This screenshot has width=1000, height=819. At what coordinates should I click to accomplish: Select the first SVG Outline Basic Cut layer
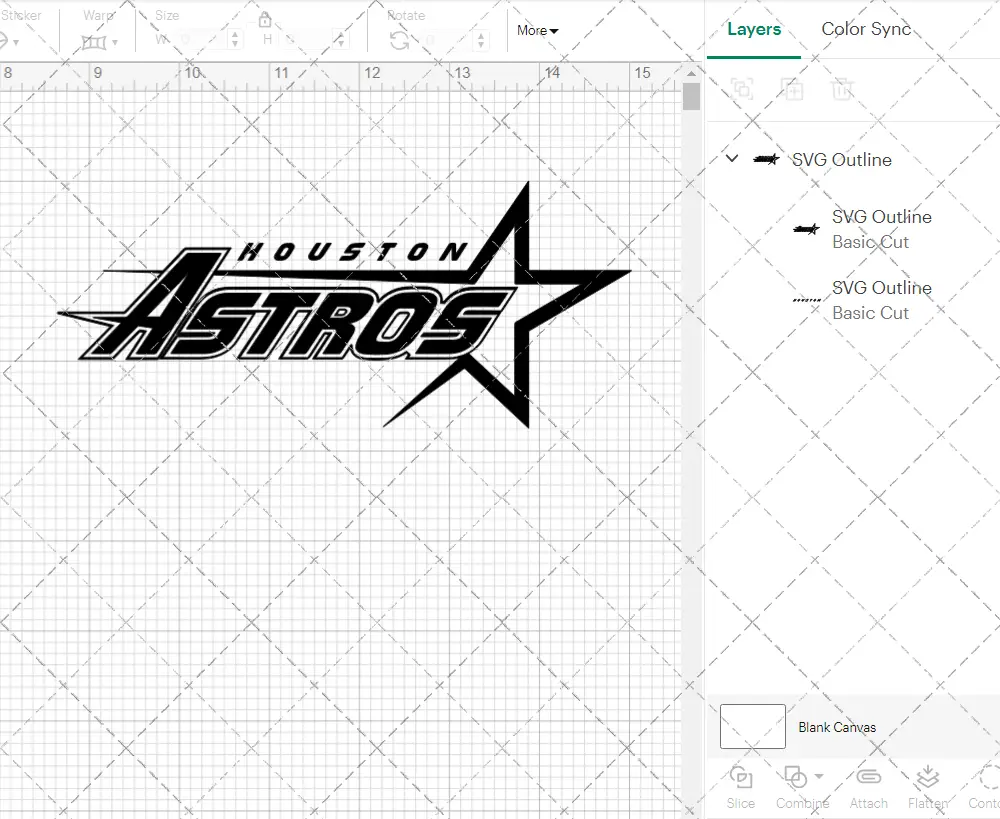pyautogui.click(x=881, y=229)
